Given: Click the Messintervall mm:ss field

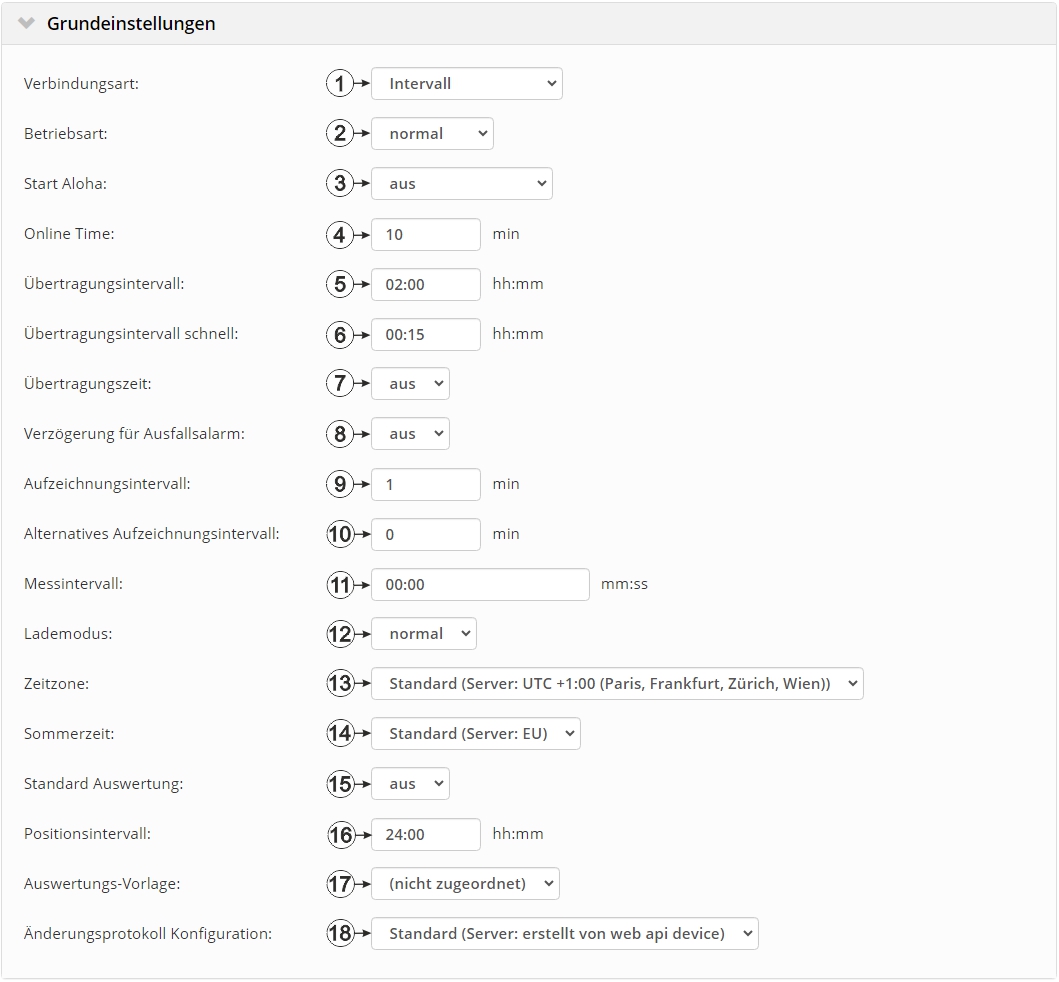Looking at the screenshot, I should [x=480, y=584].
